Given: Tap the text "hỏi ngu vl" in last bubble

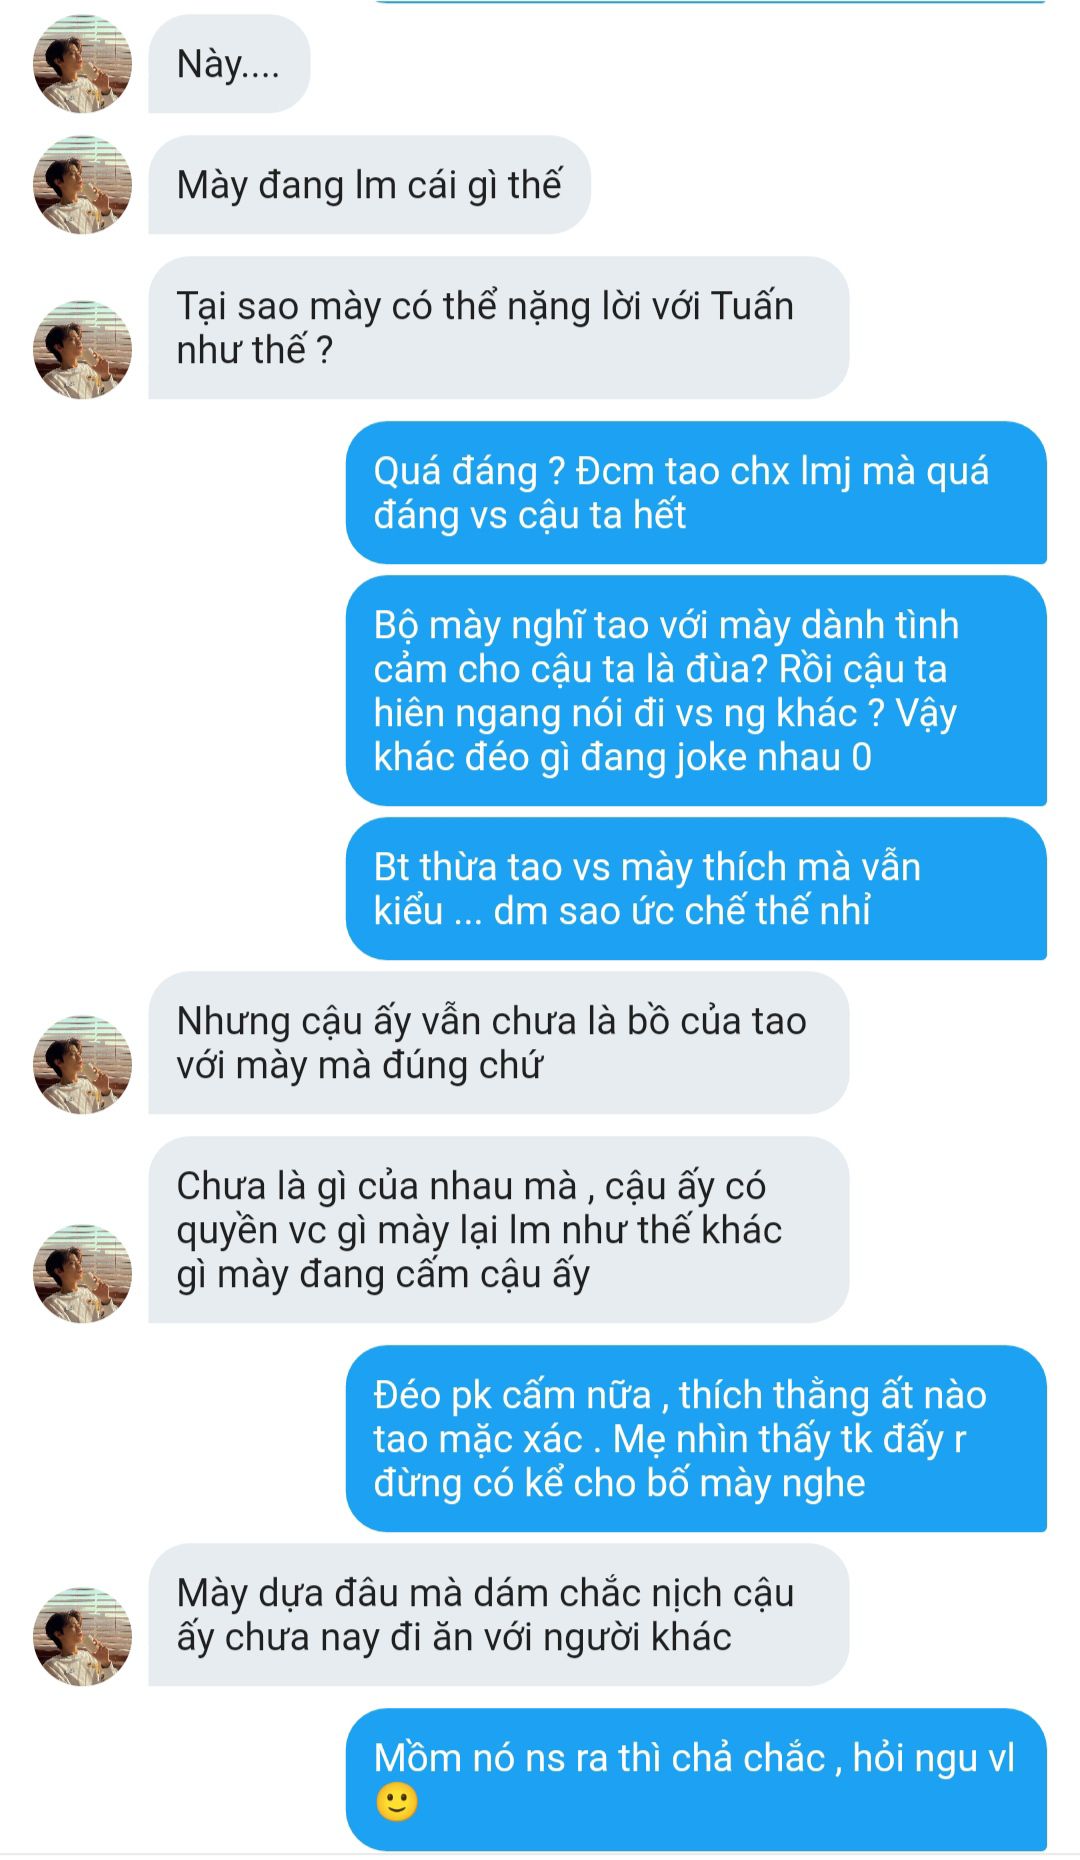Looking at the screenshot, I should pyautogui.click(x=934, y=1758).
